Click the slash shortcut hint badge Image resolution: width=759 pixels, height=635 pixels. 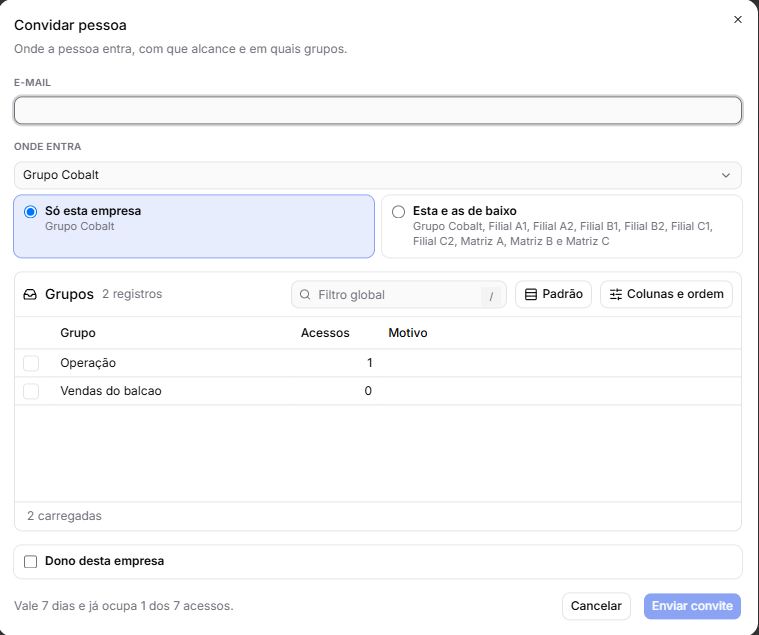(491, 296)
